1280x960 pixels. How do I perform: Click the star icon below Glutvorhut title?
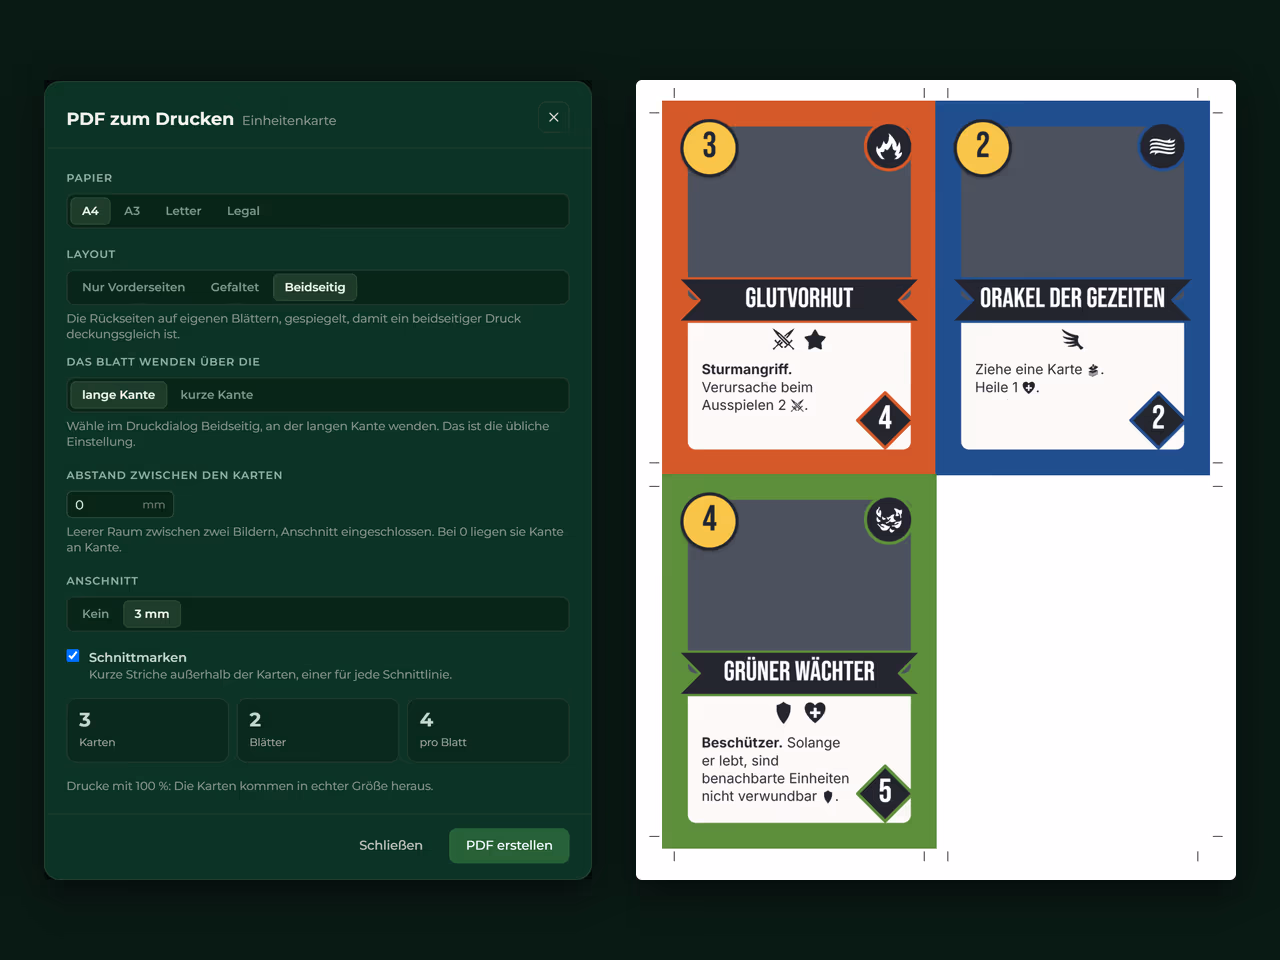click(x=815, y=340)
